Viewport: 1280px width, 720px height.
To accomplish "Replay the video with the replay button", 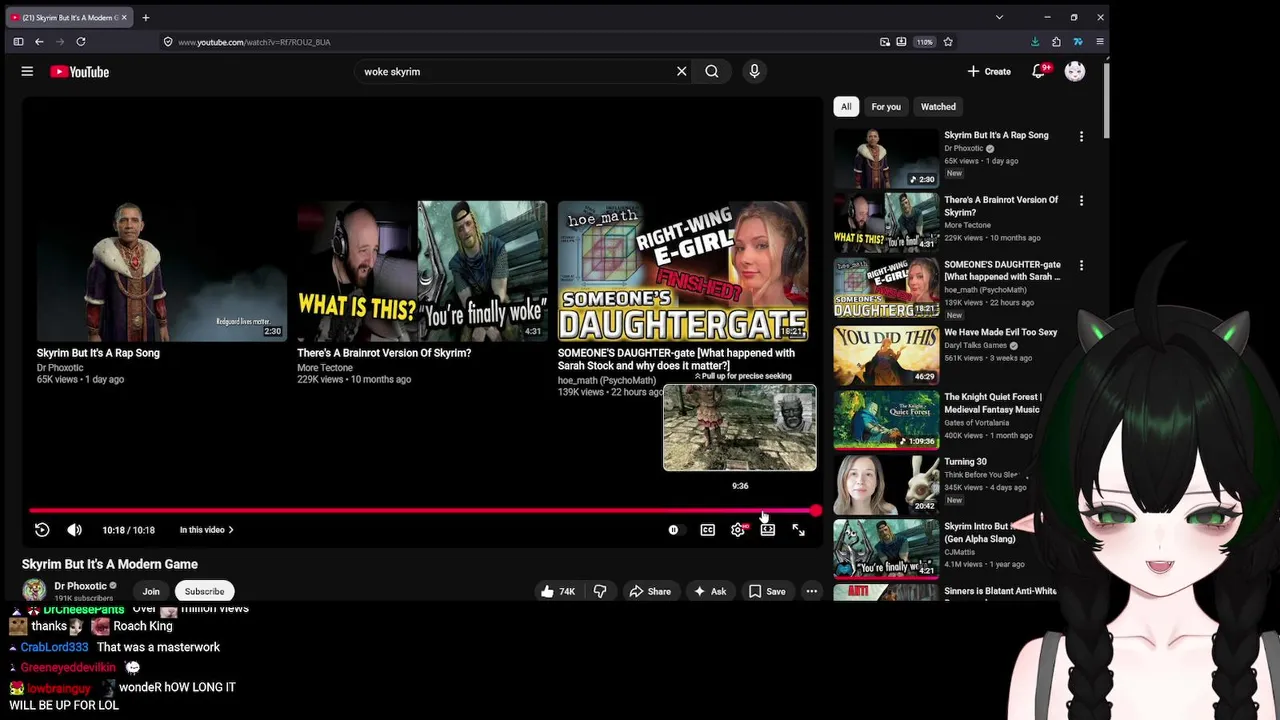I will 42,530.
